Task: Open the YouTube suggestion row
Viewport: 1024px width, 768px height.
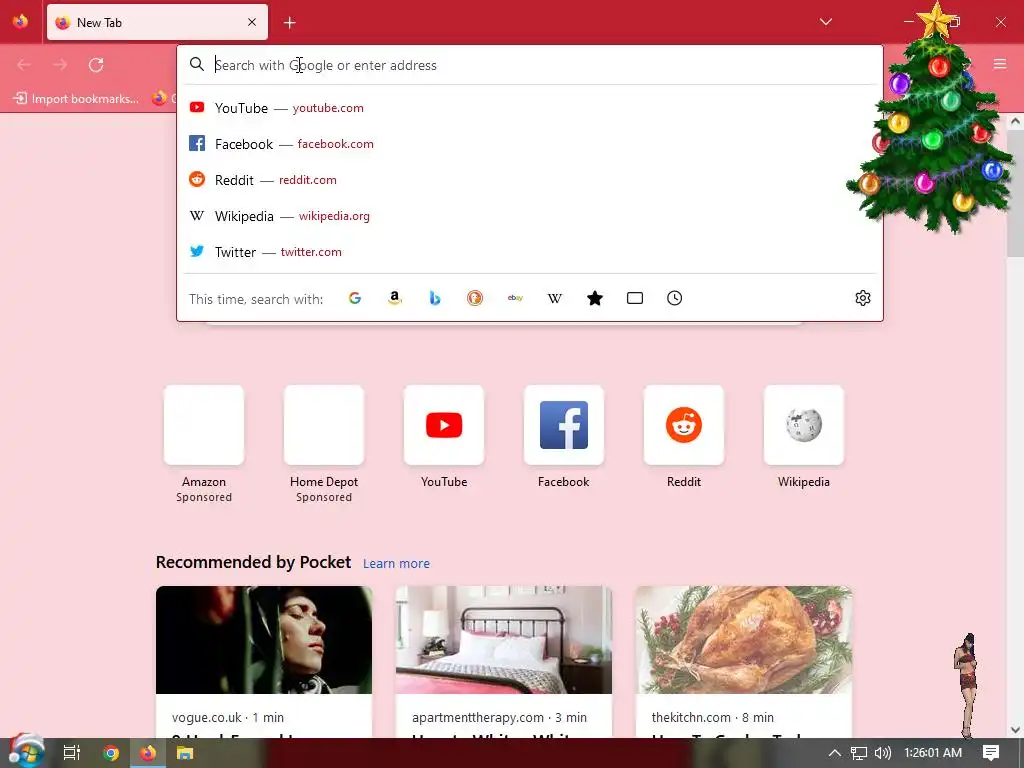Action: click(530, 108)
